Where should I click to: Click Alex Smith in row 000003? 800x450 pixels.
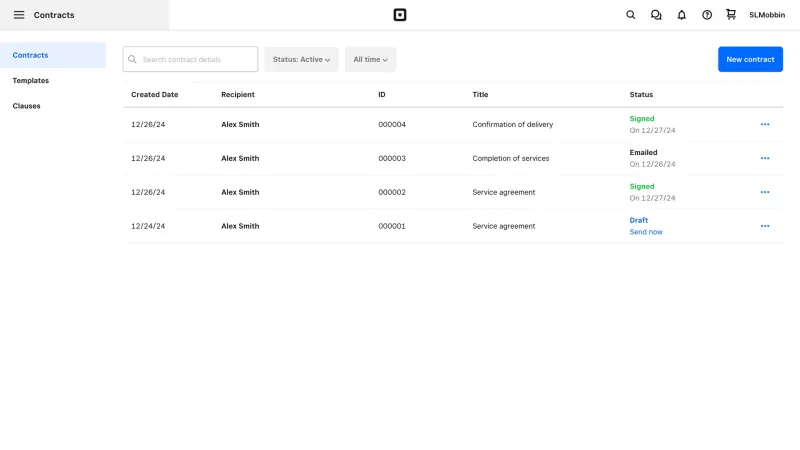[240, 158]
